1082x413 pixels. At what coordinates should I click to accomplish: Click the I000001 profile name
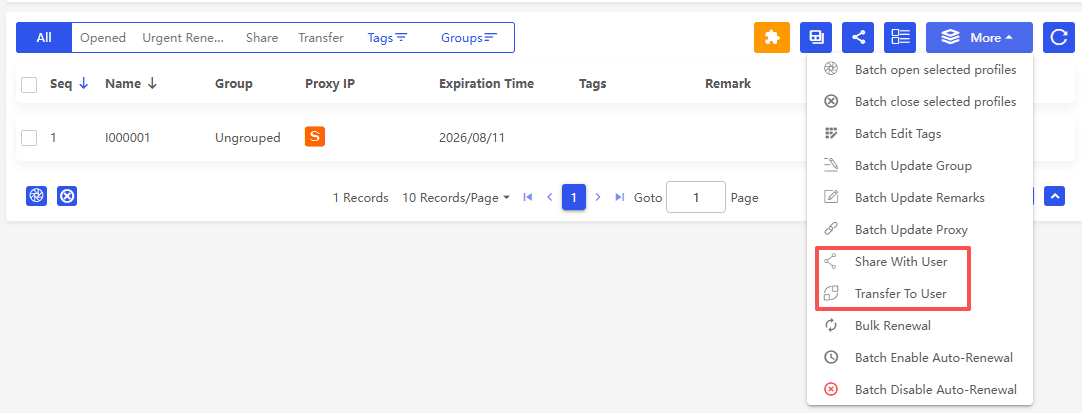[x=128, y=138]
